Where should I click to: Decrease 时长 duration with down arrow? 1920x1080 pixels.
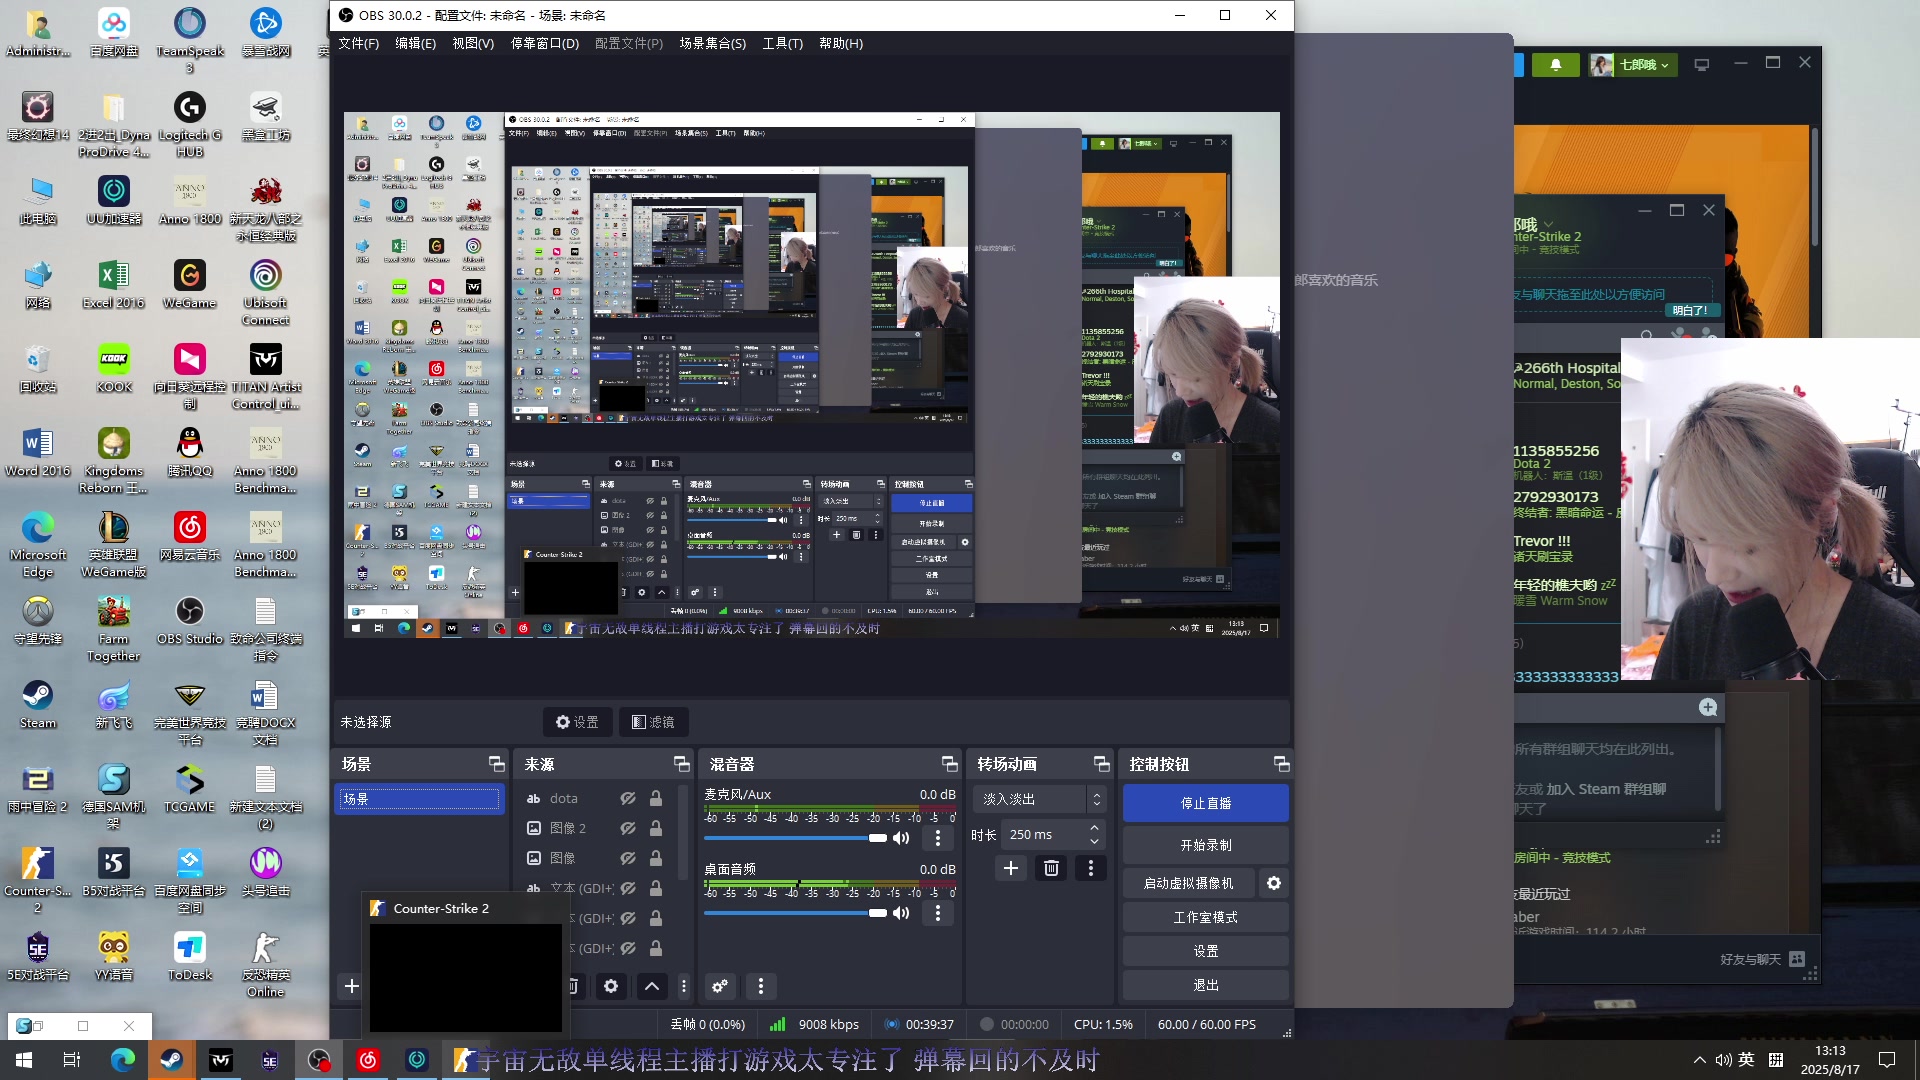coord(1094,841)
